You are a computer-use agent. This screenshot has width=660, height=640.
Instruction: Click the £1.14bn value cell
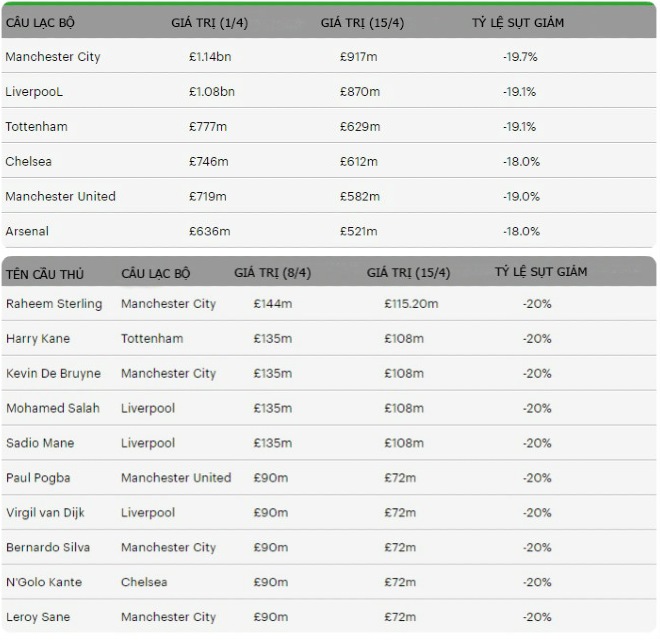pyautogui.click(x=211, y=57)
